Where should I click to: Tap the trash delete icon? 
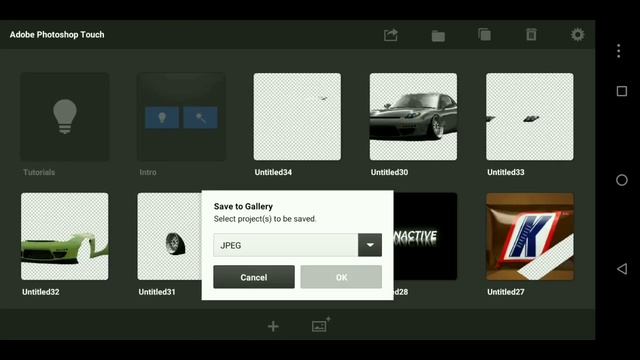tap(531, 35)
